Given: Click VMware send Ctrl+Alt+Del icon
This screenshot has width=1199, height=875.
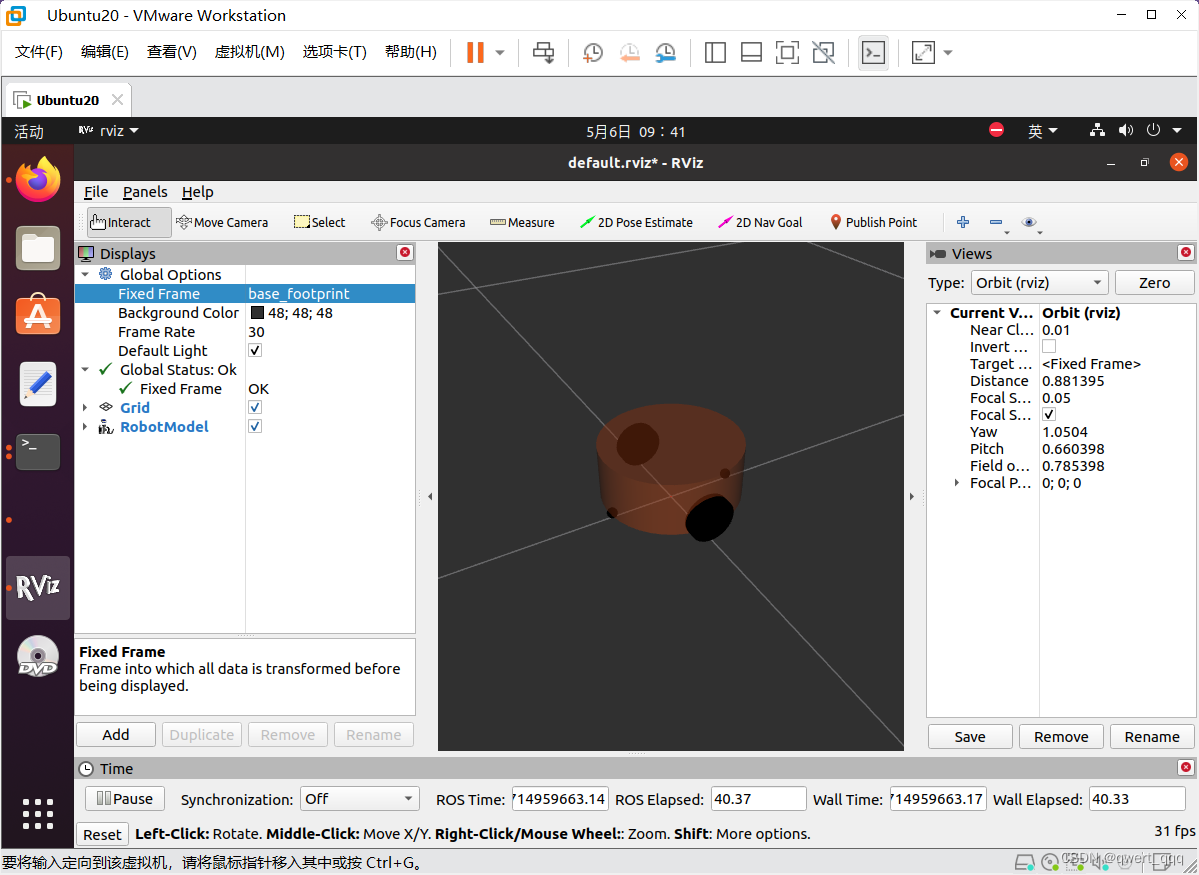Looking at the screenshot, I should [544, 52].
